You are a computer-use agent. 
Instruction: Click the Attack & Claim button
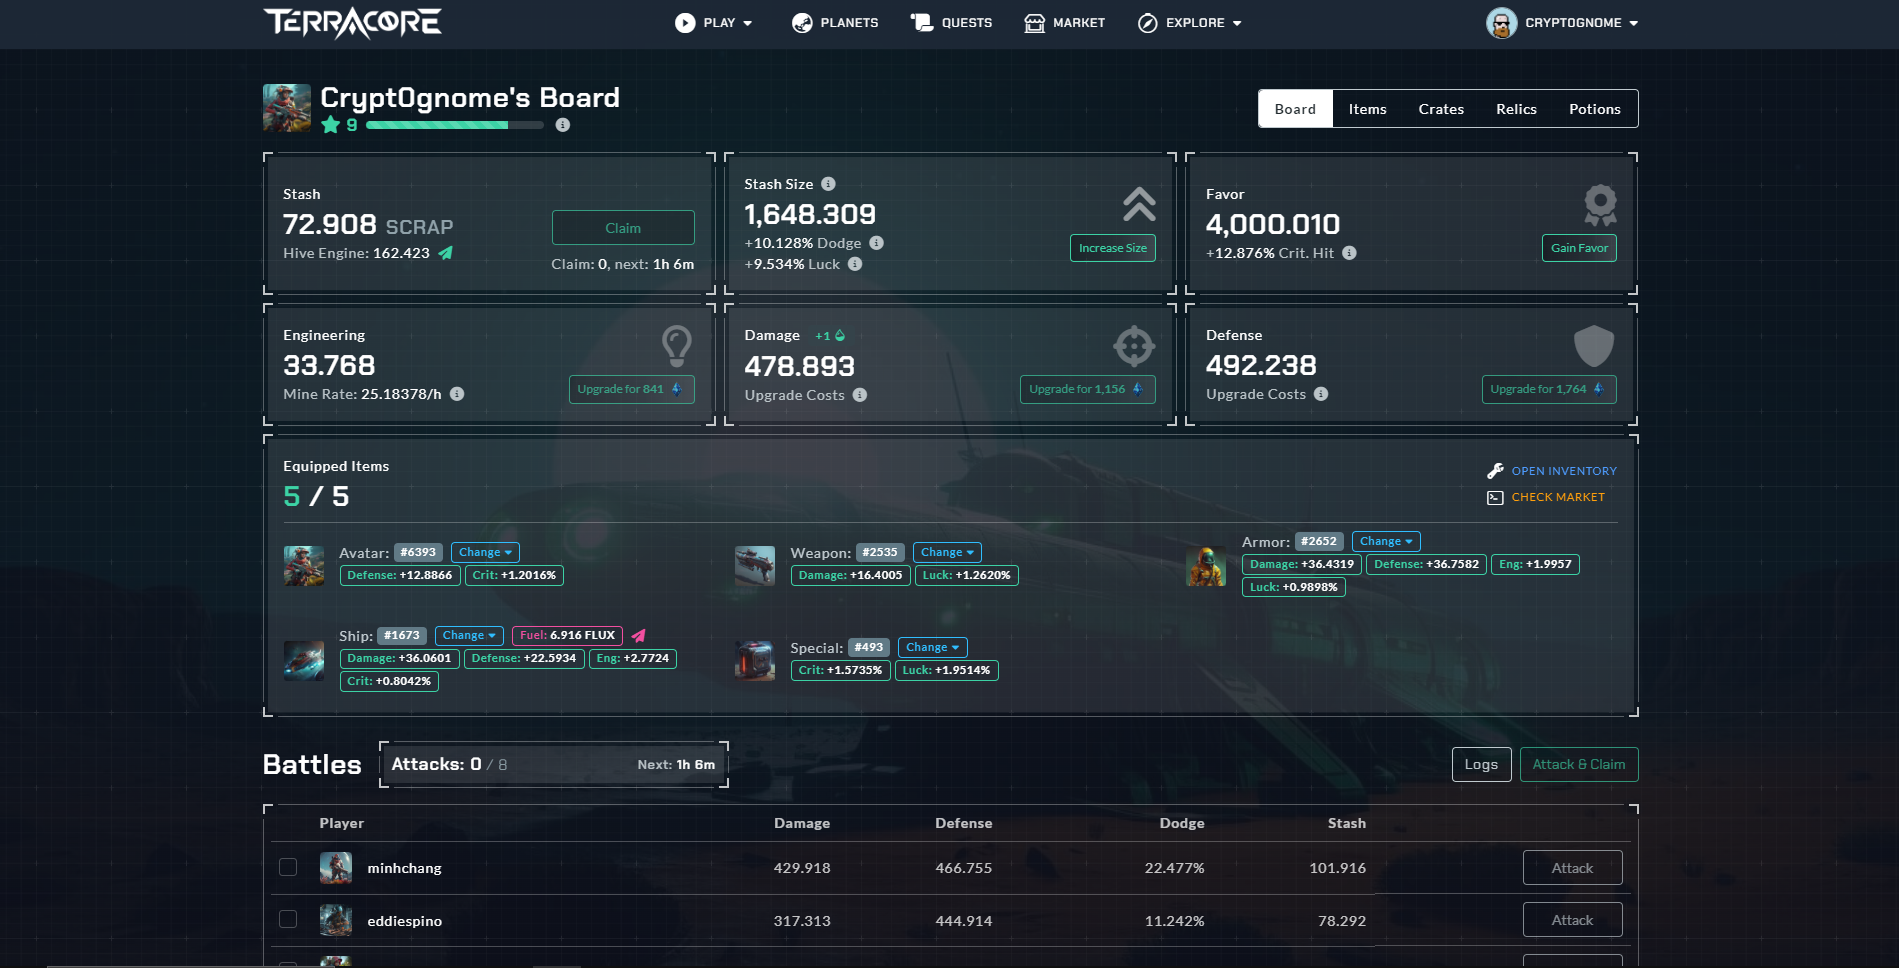1579,764
